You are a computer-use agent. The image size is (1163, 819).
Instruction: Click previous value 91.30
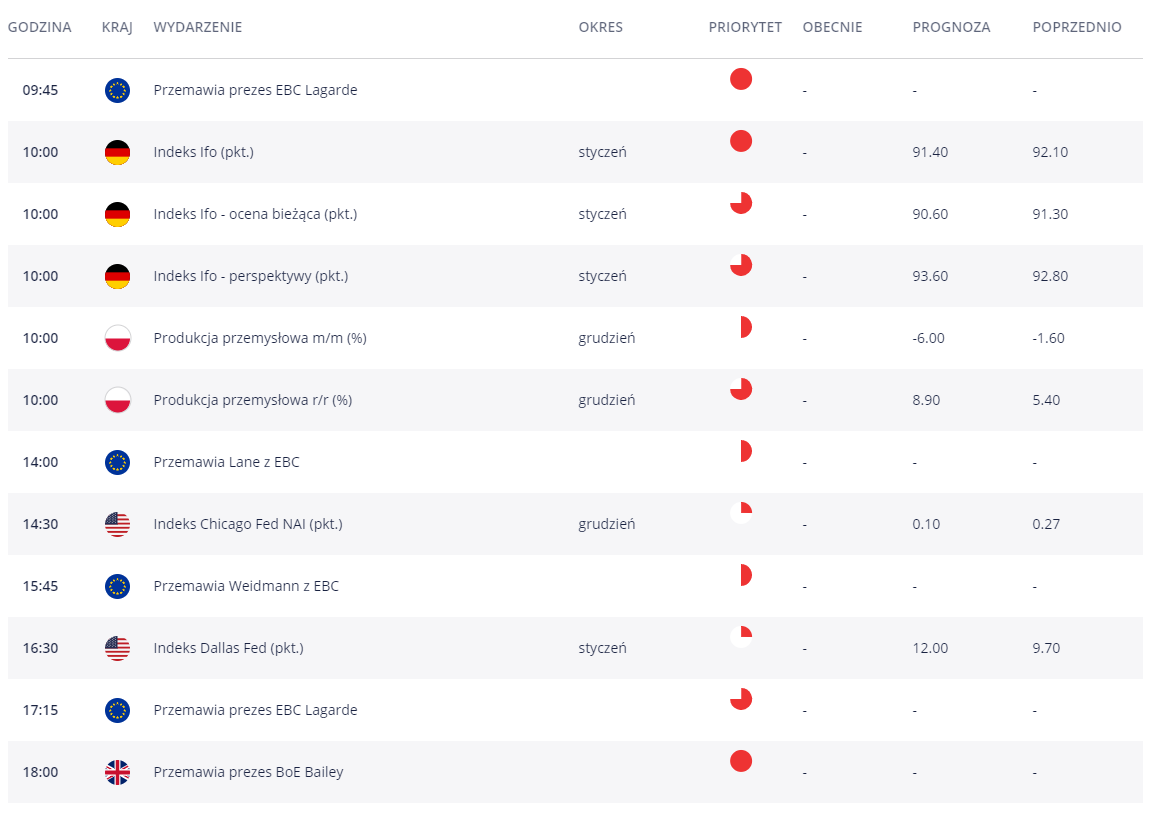(x=1050, y=214)
